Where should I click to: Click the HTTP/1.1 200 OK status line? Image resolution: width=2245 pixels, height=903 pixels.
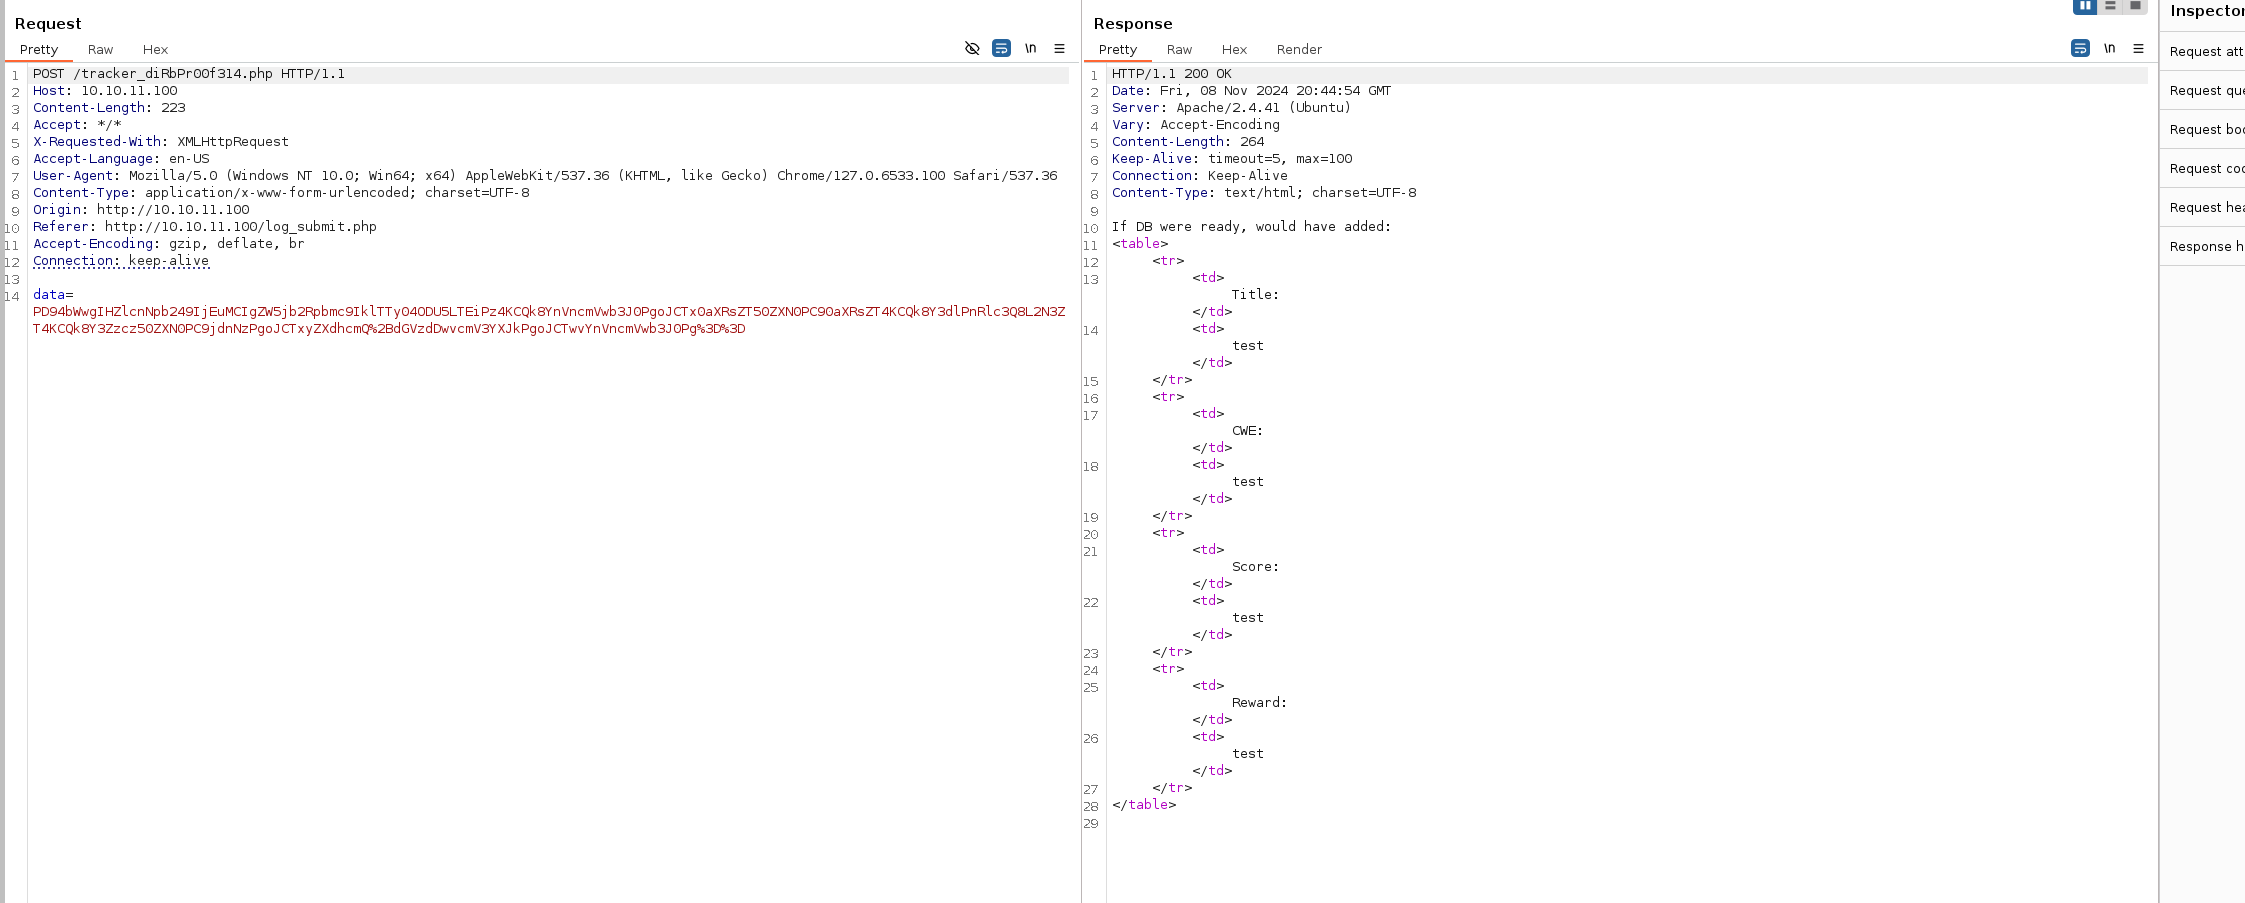pyautogui.click(x=1172, y=74)
